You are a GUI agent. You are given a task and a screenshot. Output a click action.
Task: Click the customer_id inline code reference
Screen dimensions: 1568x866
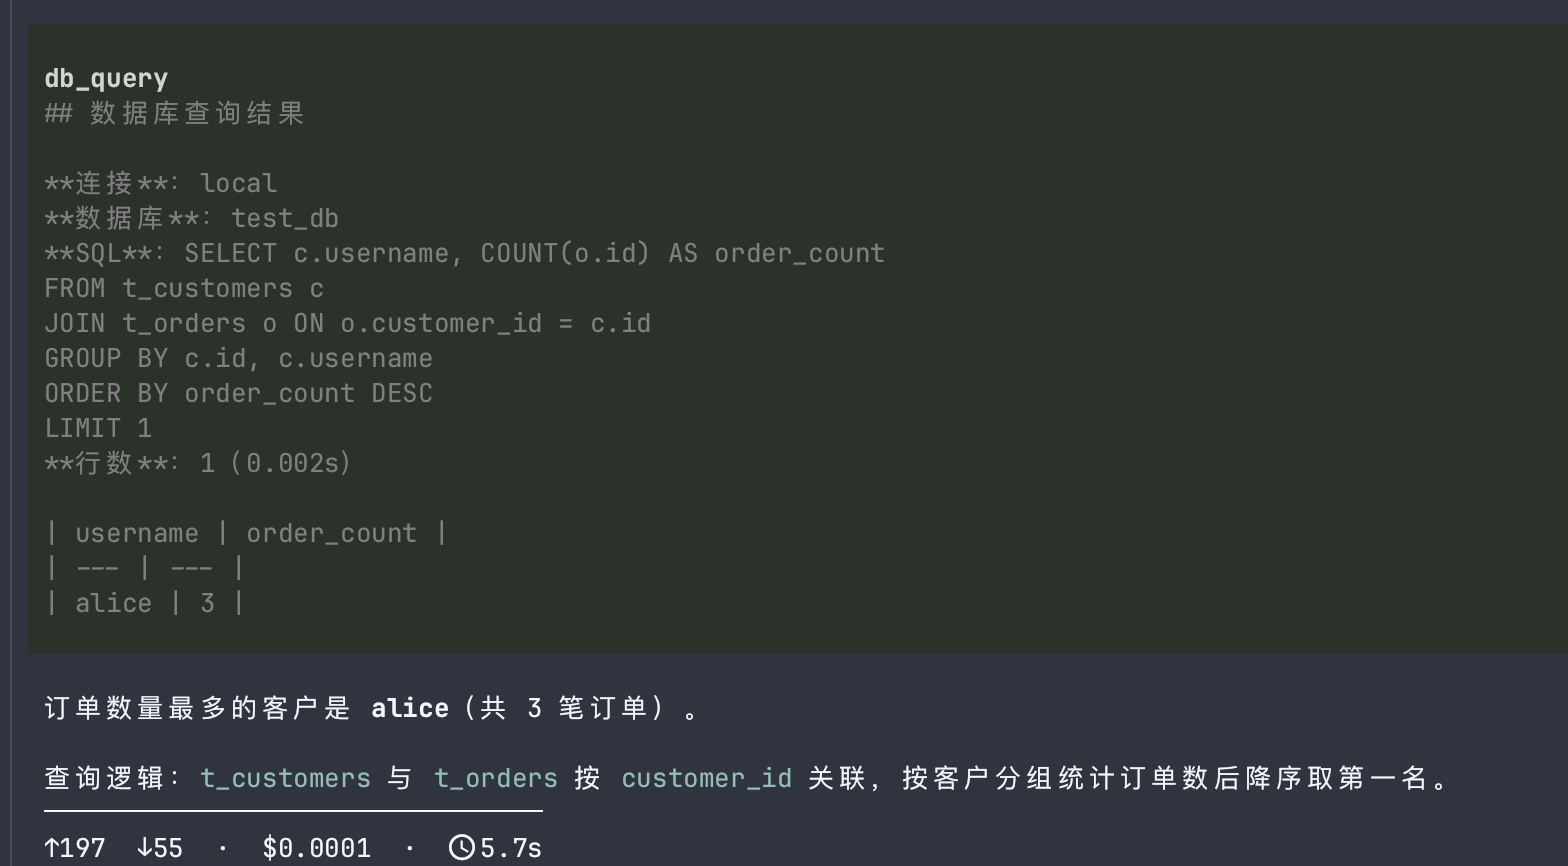706,778
